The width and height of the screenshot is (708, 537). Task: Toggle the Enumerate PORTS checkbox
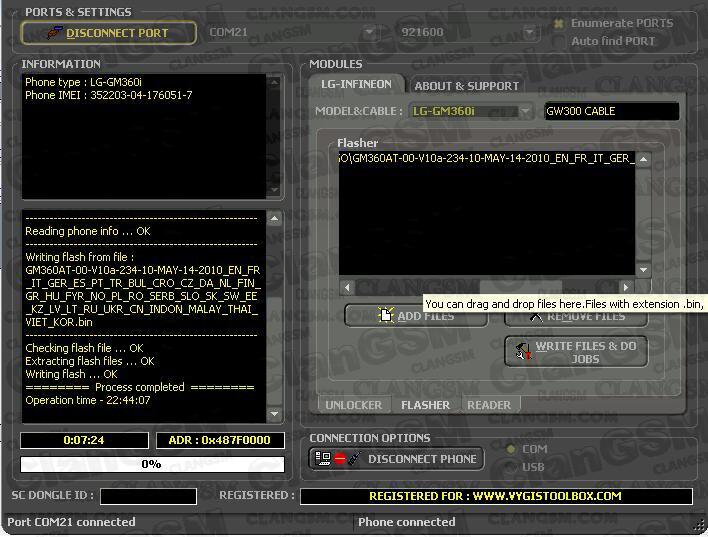[x=559, y=23]
